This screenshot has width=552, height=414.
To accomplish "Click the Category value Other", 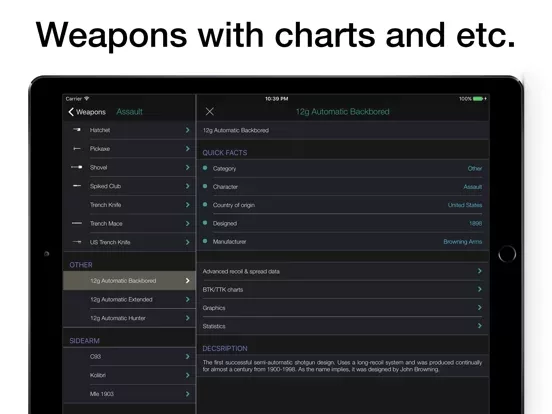I will point(475,169).
